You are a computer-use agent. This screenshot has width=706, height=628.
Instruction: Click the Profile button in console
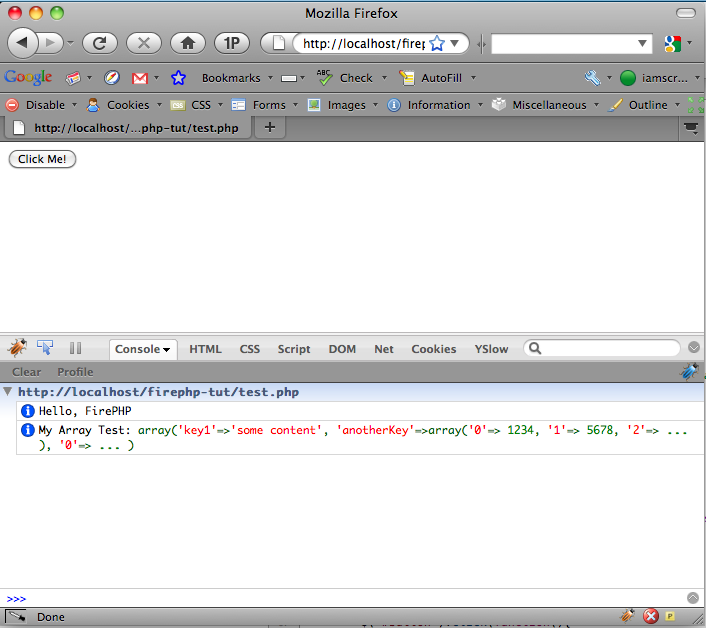75,372
